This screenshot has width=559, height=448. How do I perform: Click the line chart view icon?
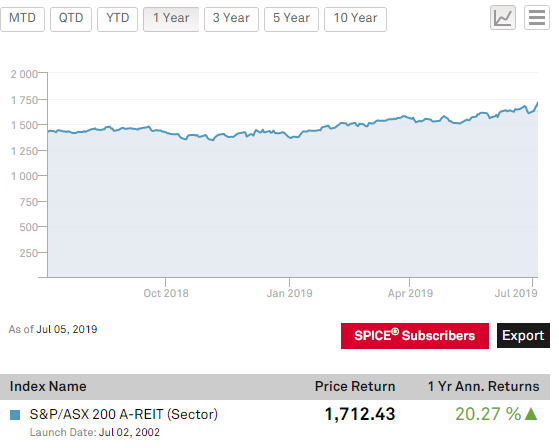click(503, 17)
